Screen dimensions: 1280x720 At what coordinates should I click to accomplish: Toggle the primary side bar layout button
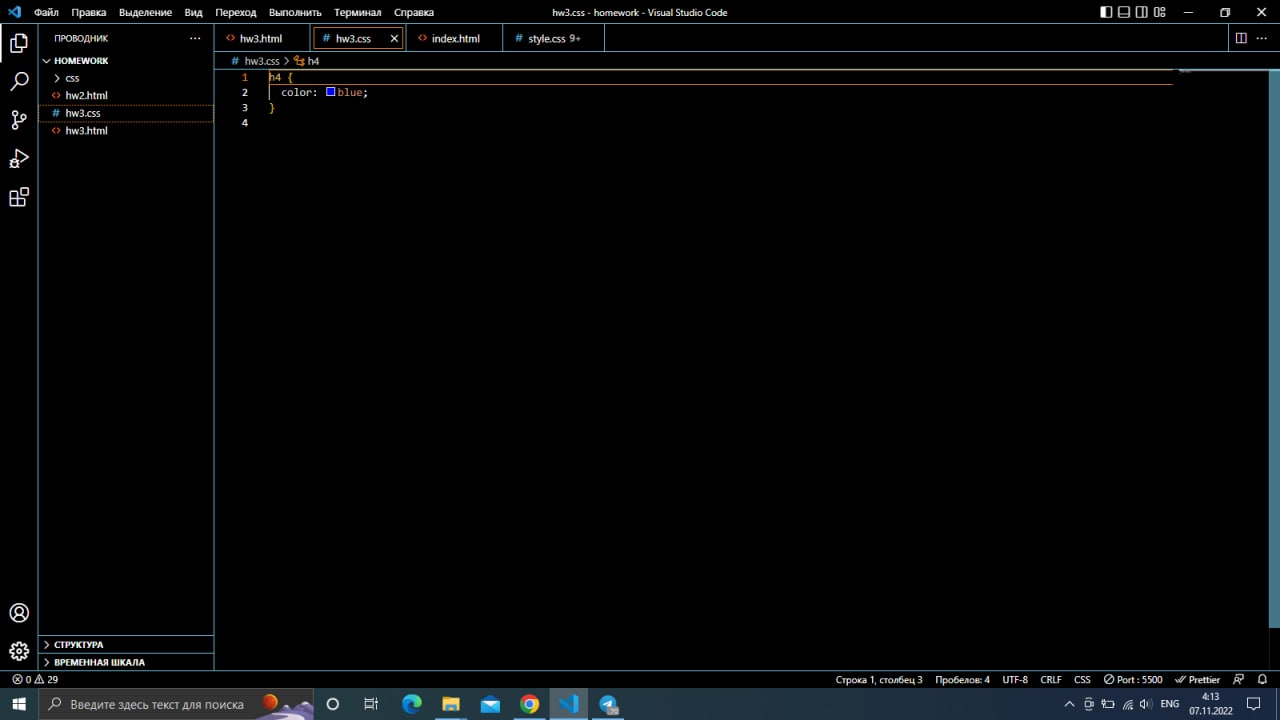pyautogui.click(x=1106, y=12)
